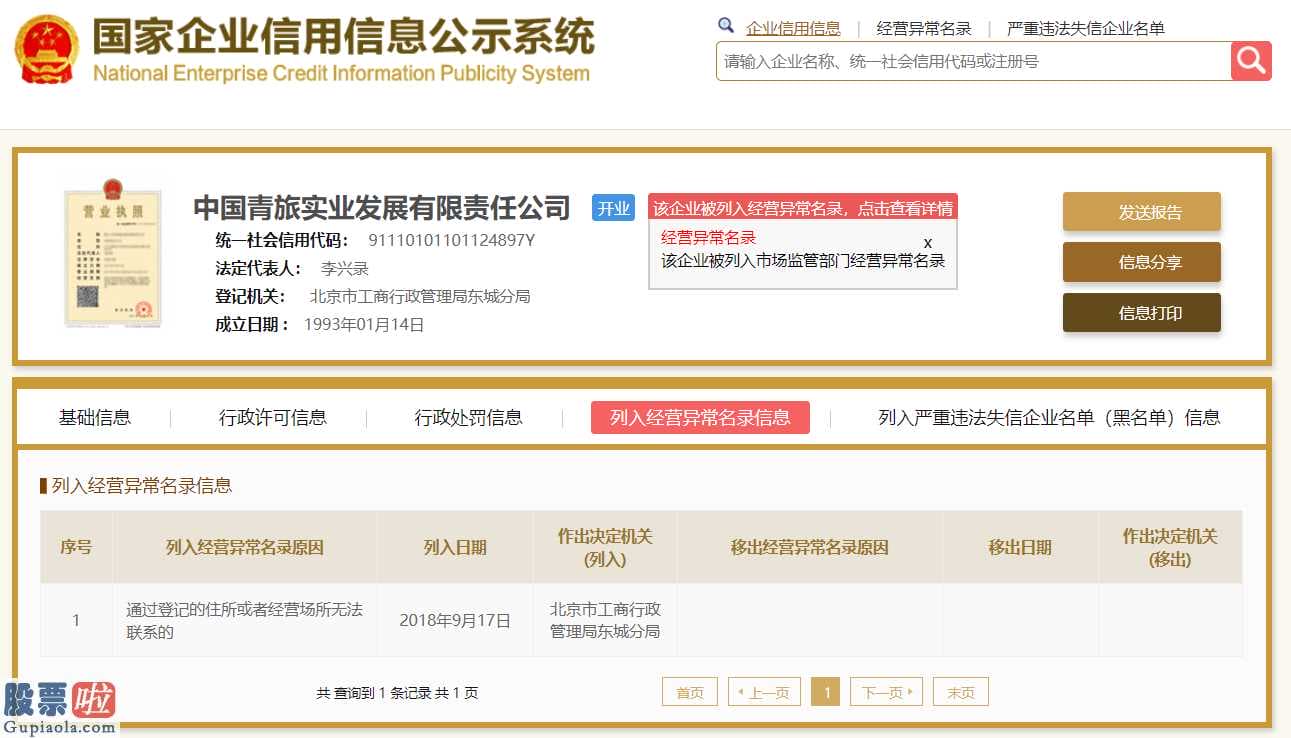Click the blue 开业 status badge
Viewport: 1291px width, 738px height.
613,208
